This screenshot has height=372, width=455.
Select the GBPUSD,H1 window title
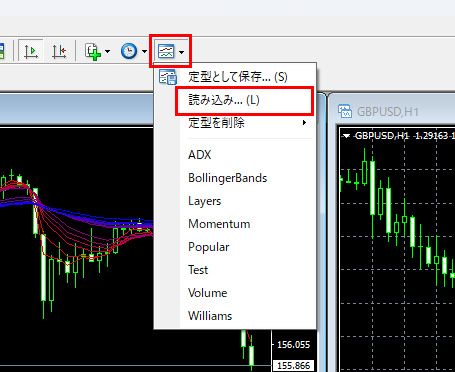click(x=388, y=112)
